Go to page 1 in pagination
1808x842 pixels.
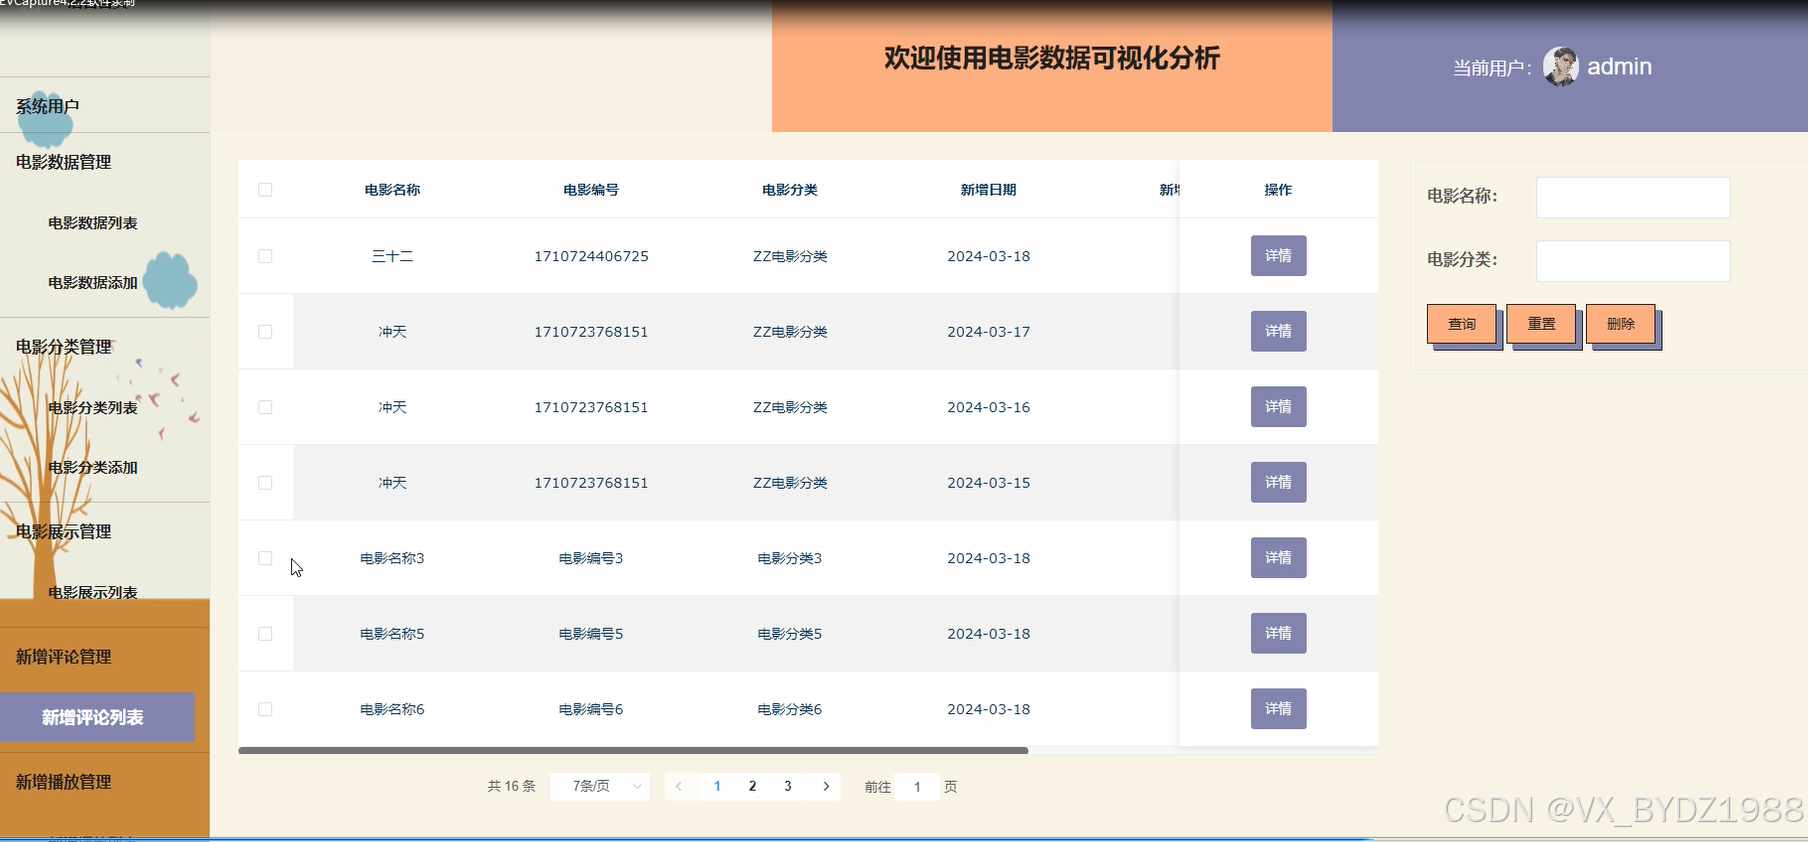pos(717,787)
